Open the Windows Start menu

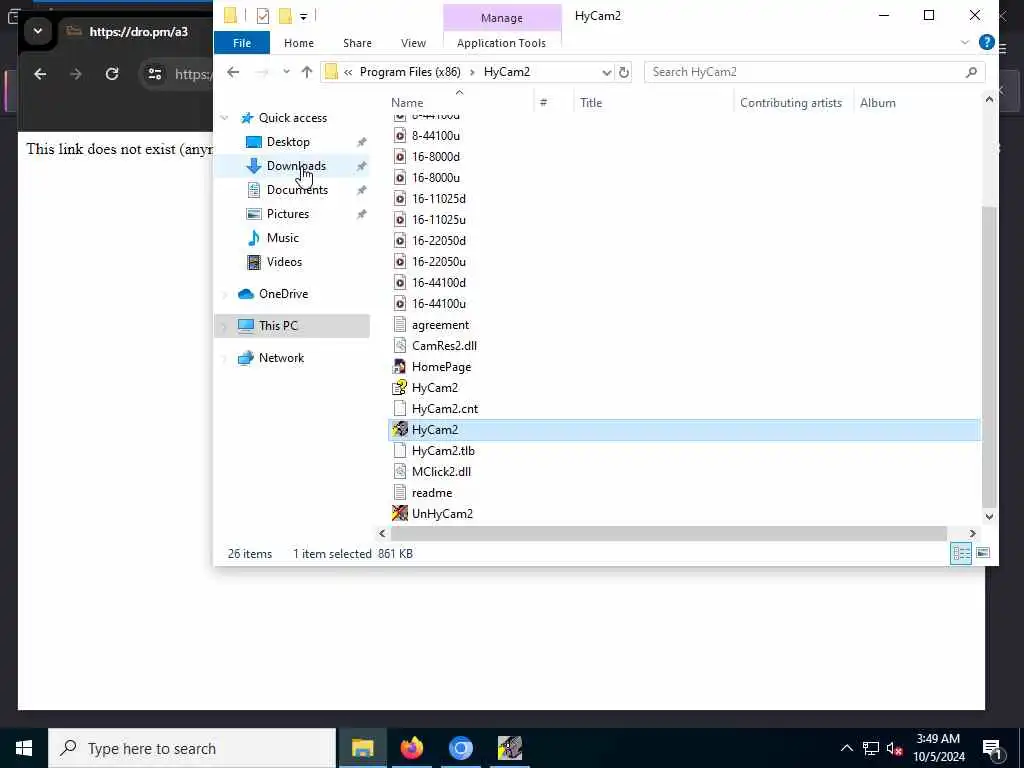(x=24, y=748)
